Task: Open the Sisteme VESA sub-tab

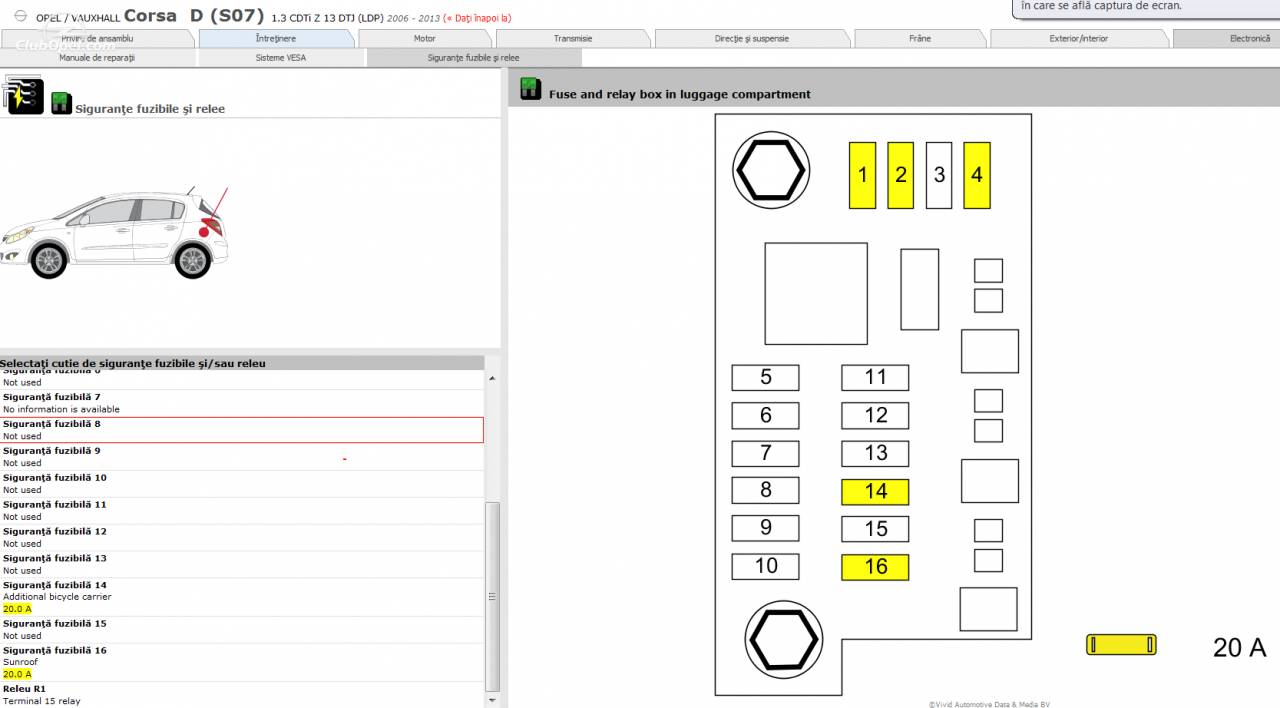Action: [x=281, y=58]
